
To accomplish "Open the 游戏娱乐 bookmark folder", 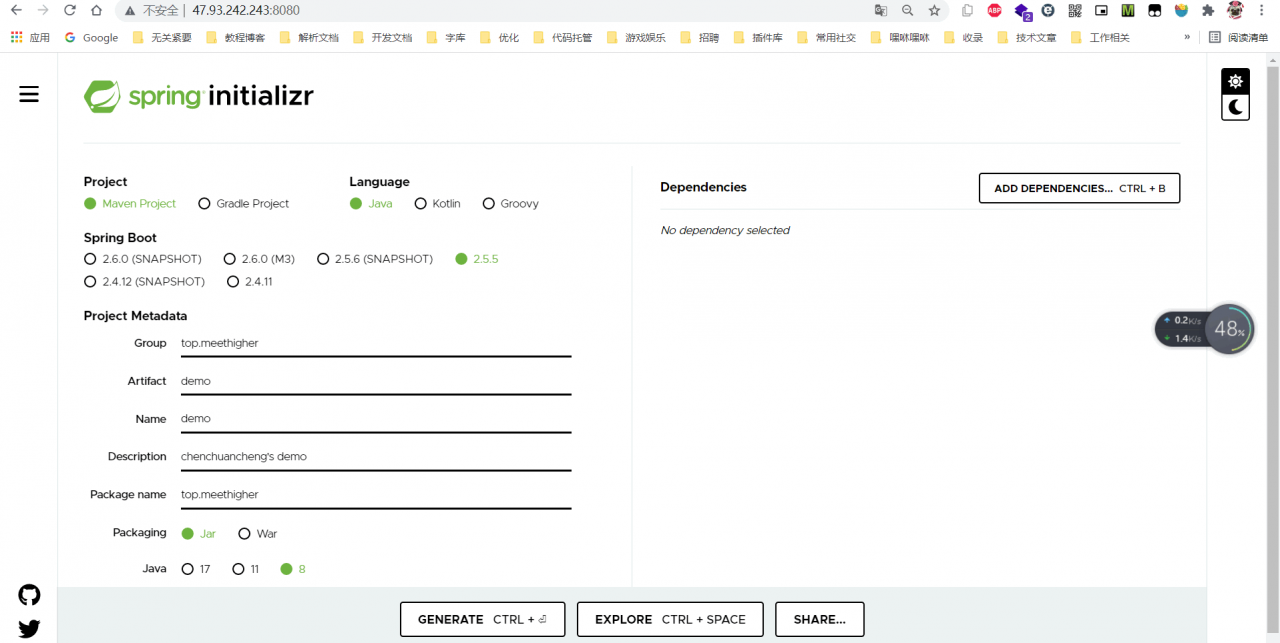I will pos(635,37).
